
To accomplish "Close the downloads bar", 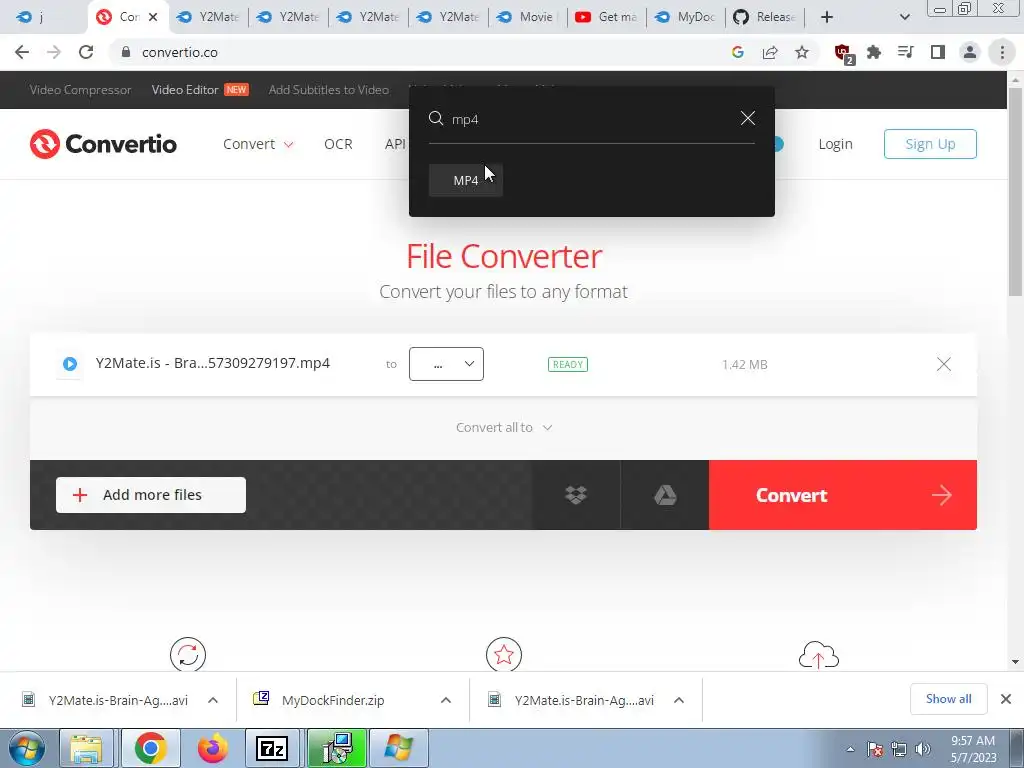I will [x=1006, y=699].
